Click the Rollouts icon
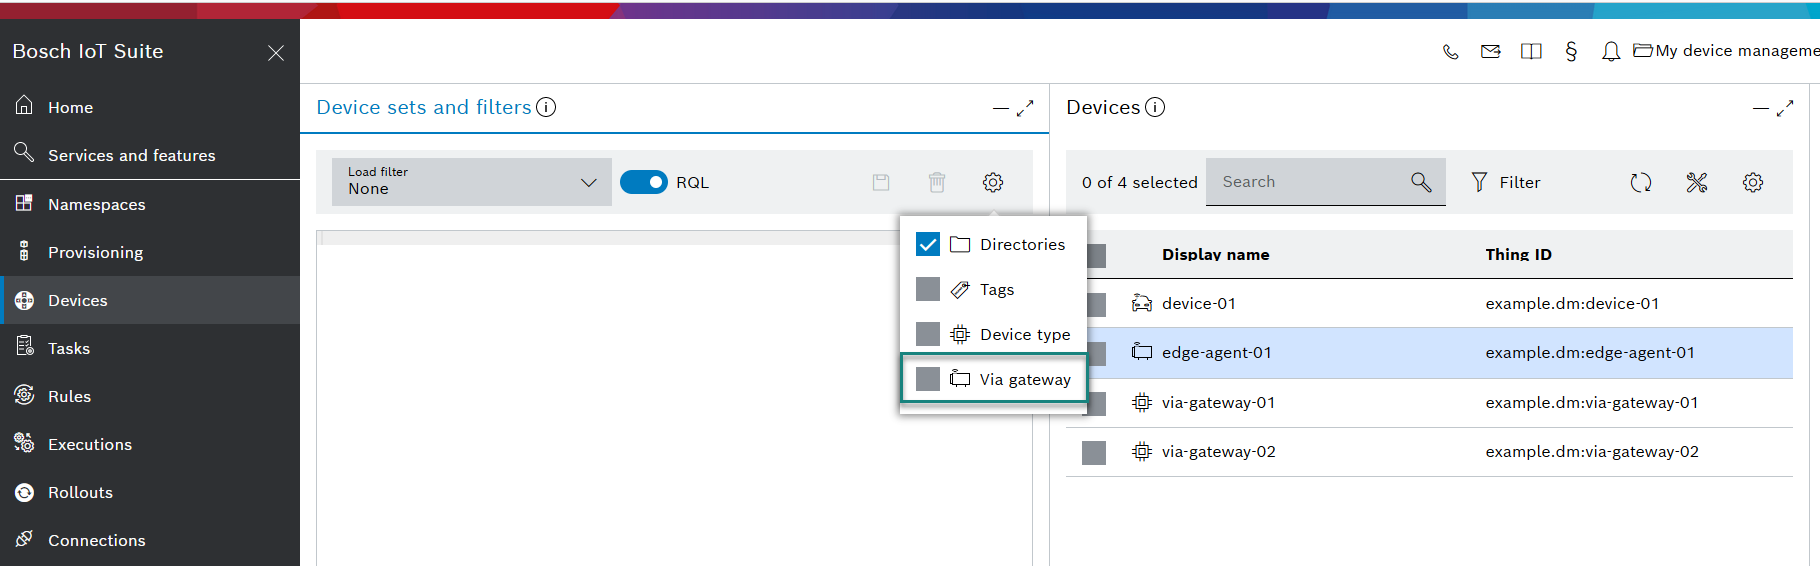The height and width of the screenshot is (566, 1820). (24, 492)
